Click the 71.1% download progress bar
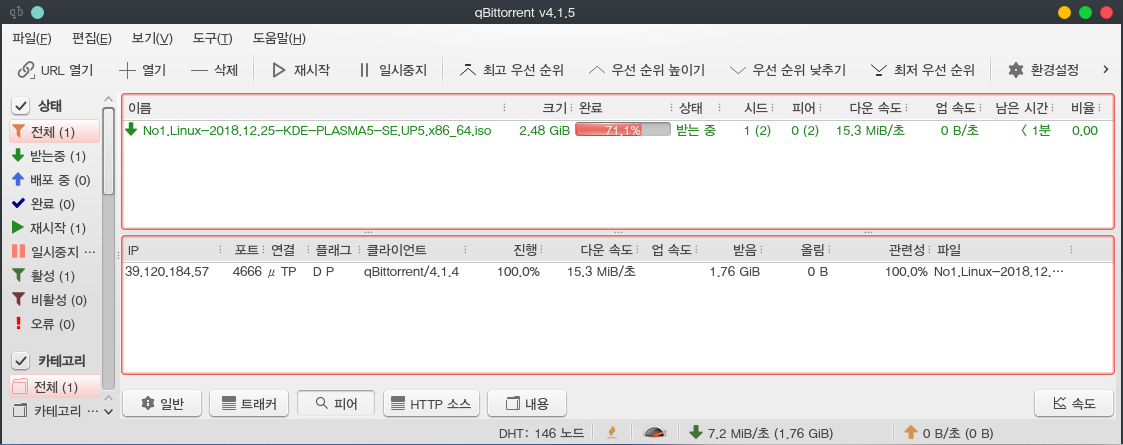This screenshot has height=445, width=1123. [623, 130]
